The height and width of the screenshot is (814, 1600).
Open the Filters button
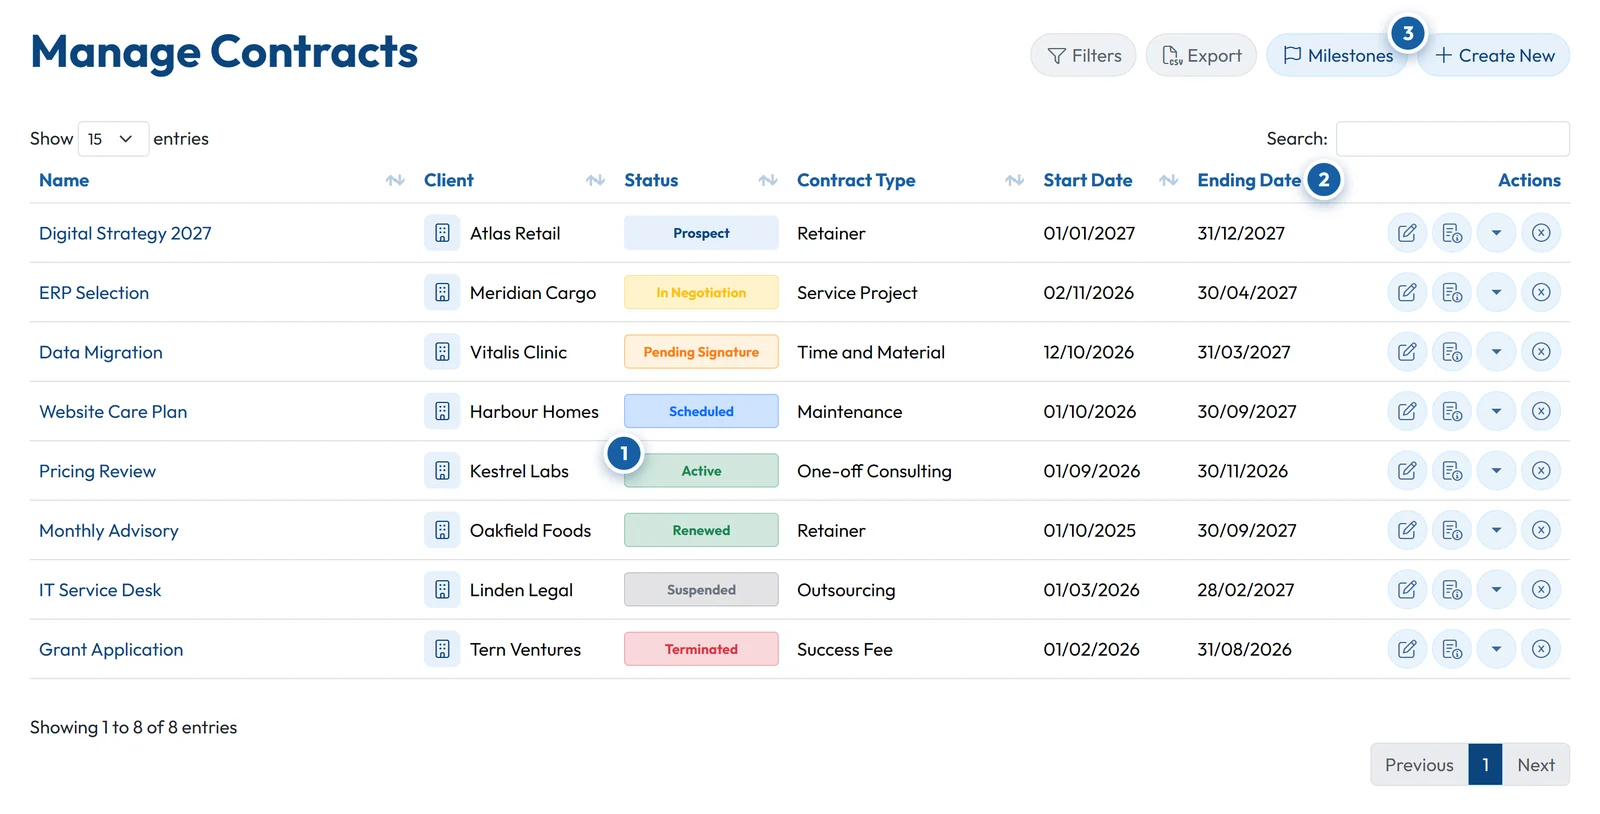tap(1083, 55)
